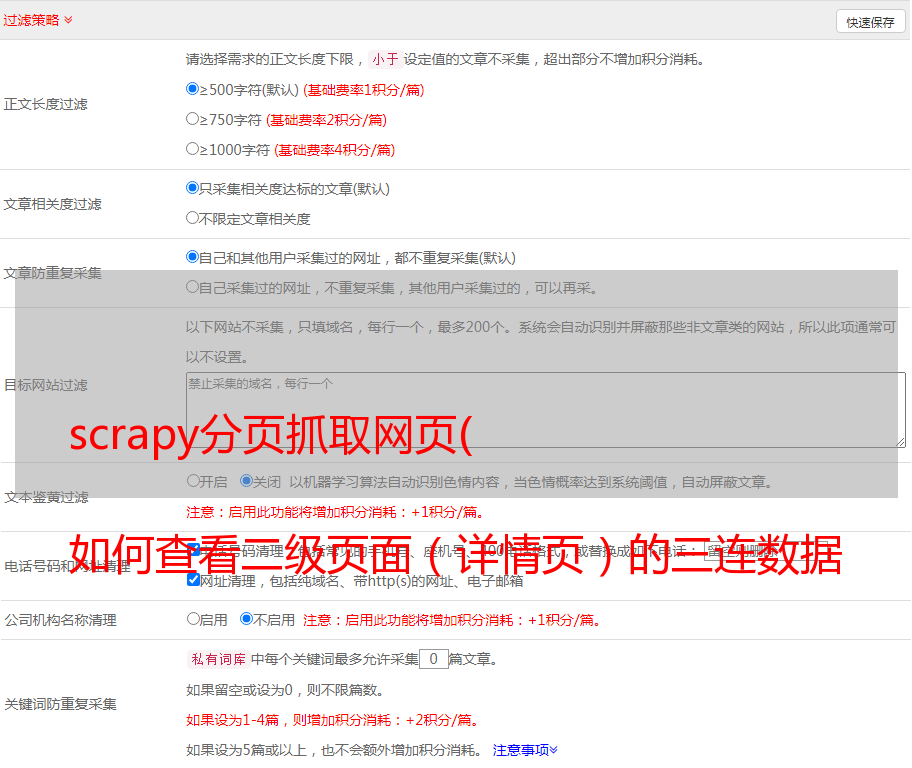
Task: Click red text 基础费率2积分/篇
Action: [x=326, y=120]
